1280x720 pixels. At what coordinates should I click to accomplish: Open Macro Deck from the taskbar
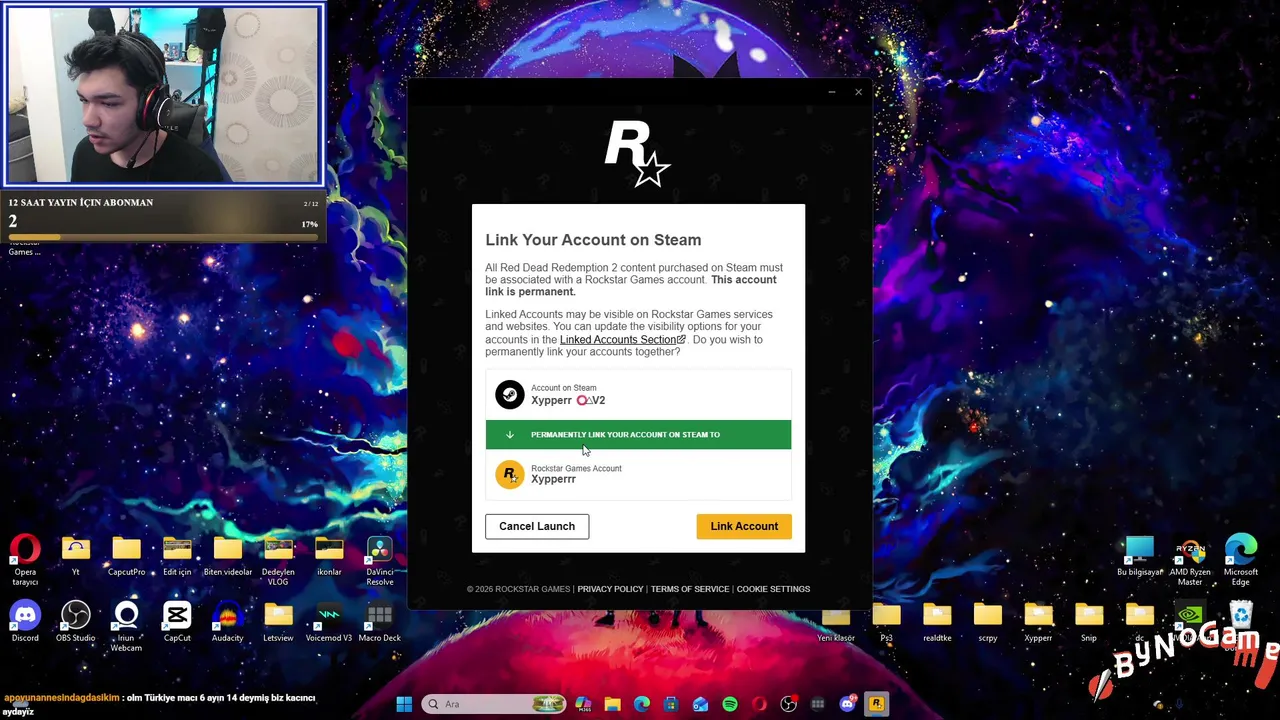(x=818, y=704)
